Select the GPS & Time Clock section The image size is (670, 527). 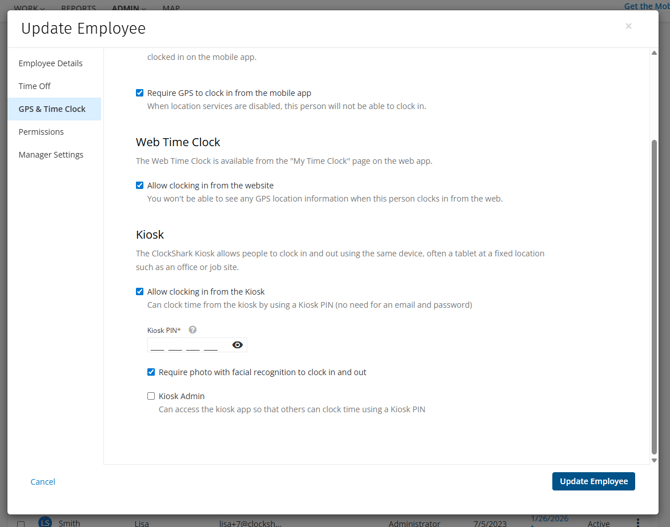[52, 109]
